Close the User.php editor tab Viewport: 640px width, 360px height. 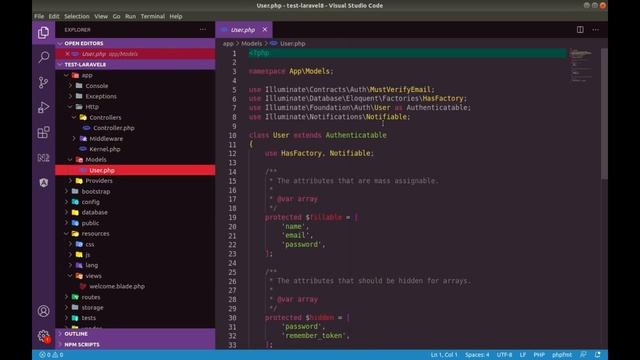(264, 30)
